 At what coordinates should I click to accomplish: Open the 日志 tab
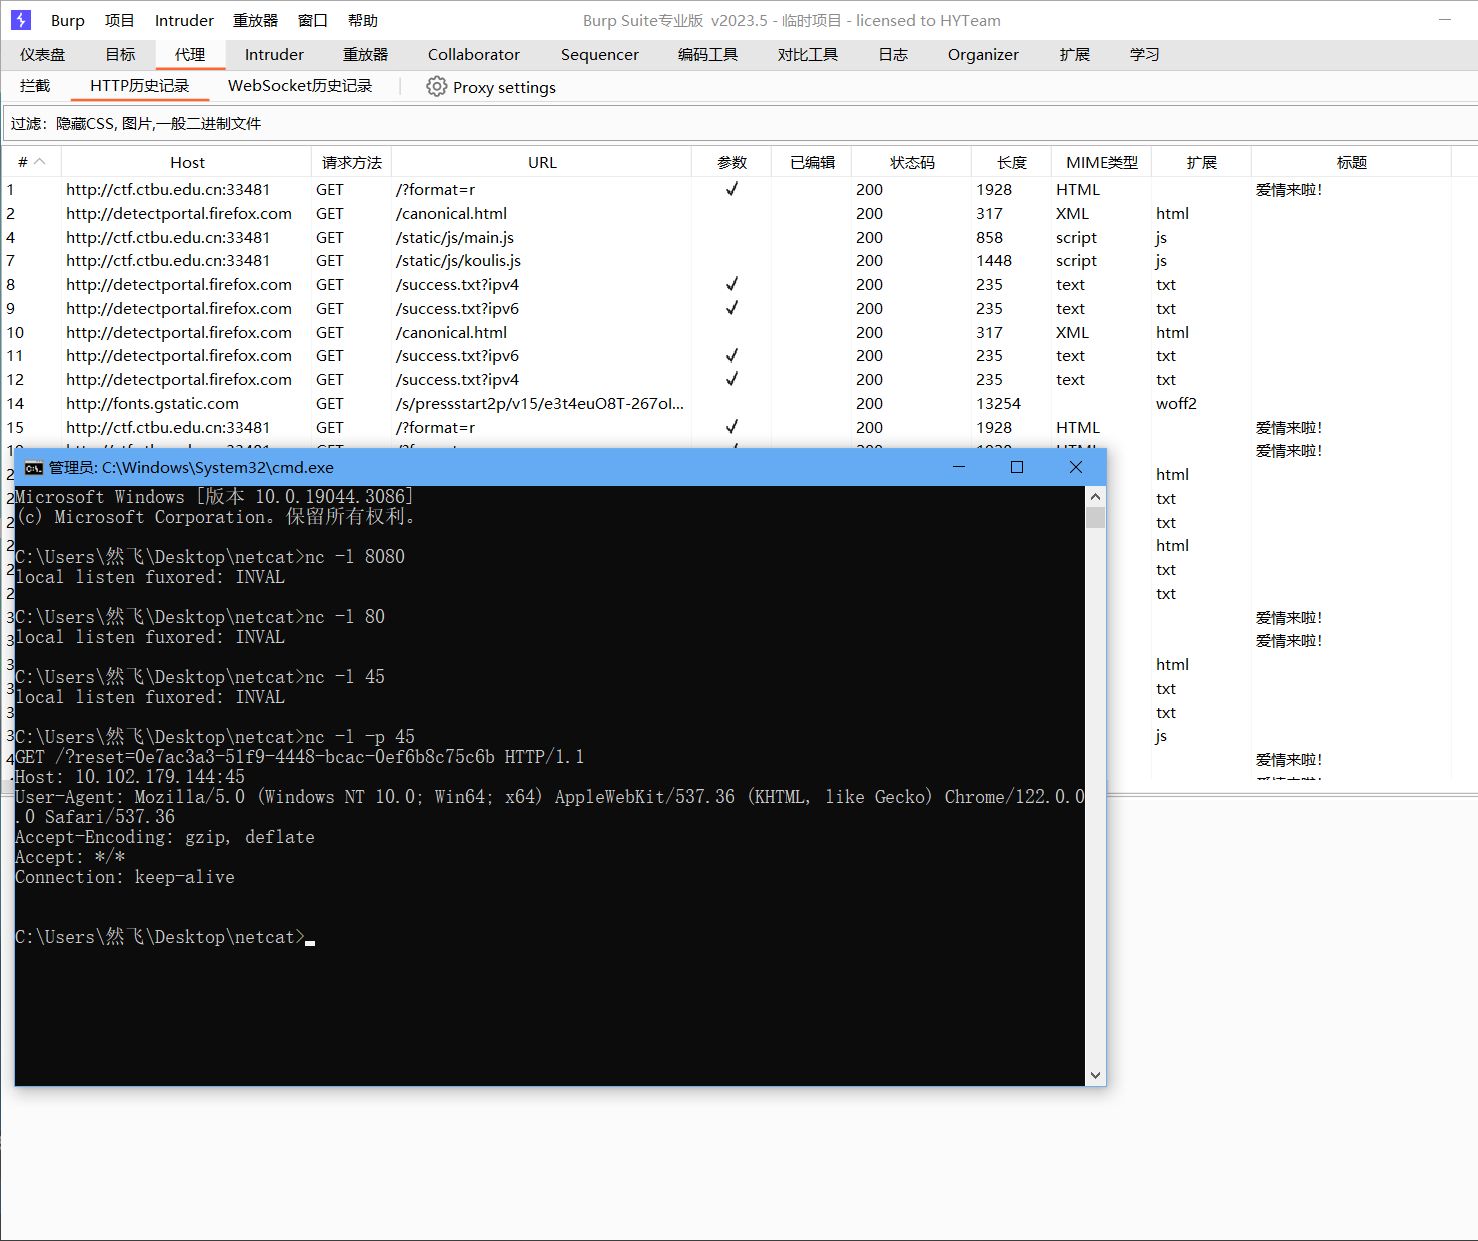(x=893, y=55)
